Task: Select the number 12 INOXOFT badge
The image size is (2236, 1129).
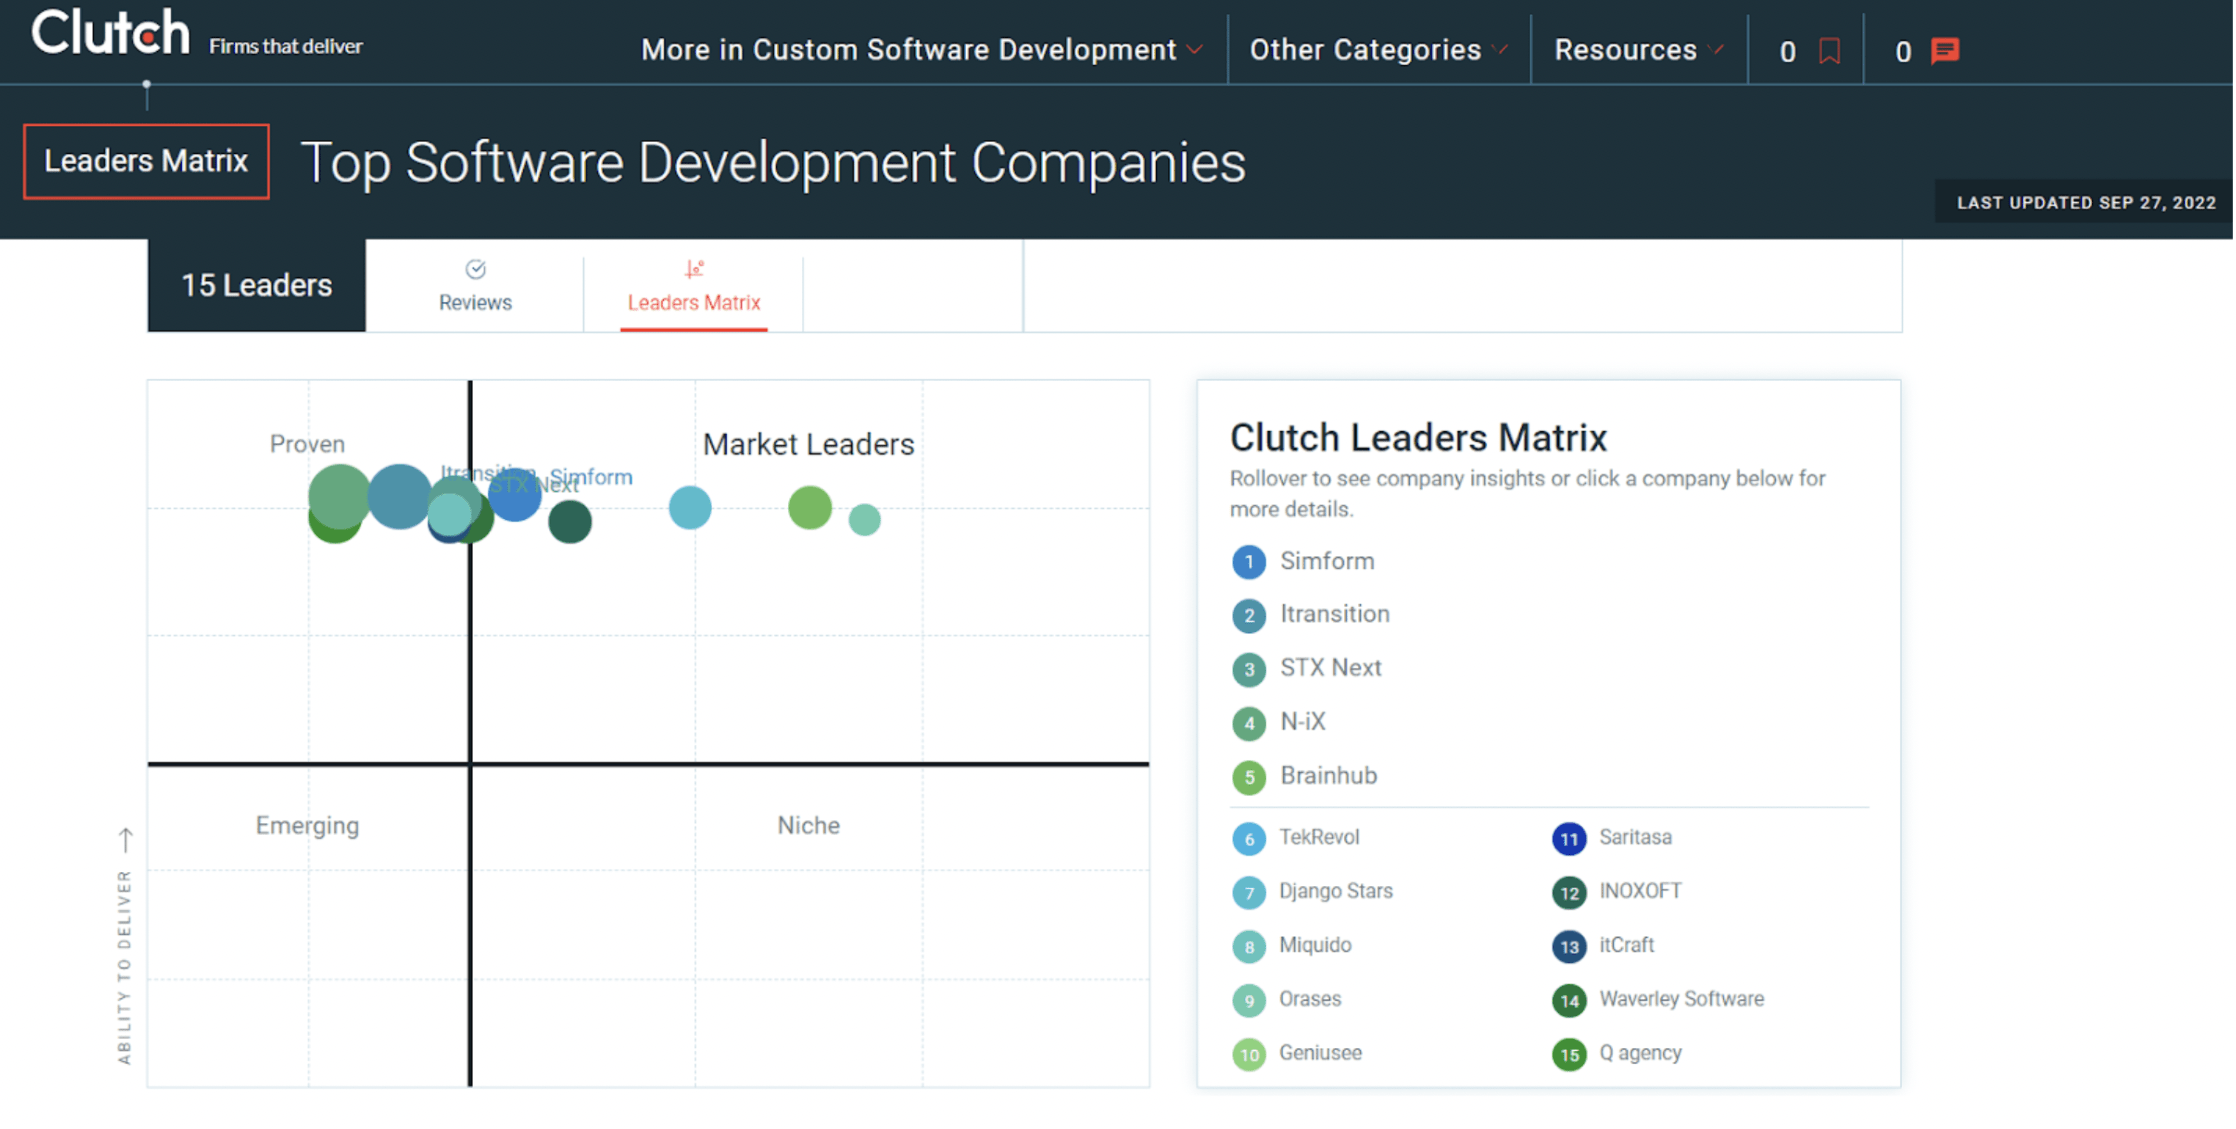Action: tap(1569, 893)
